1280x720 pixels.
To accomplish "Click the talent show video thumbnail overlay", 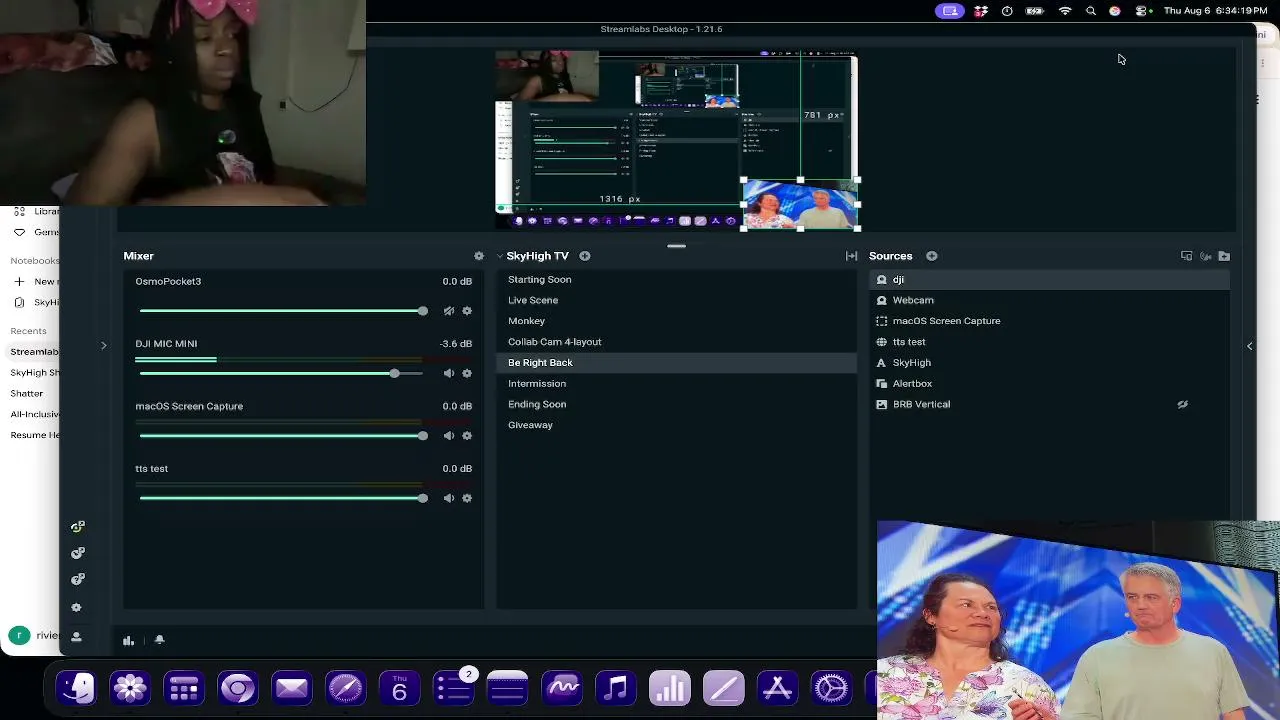I will [1078, 620].
